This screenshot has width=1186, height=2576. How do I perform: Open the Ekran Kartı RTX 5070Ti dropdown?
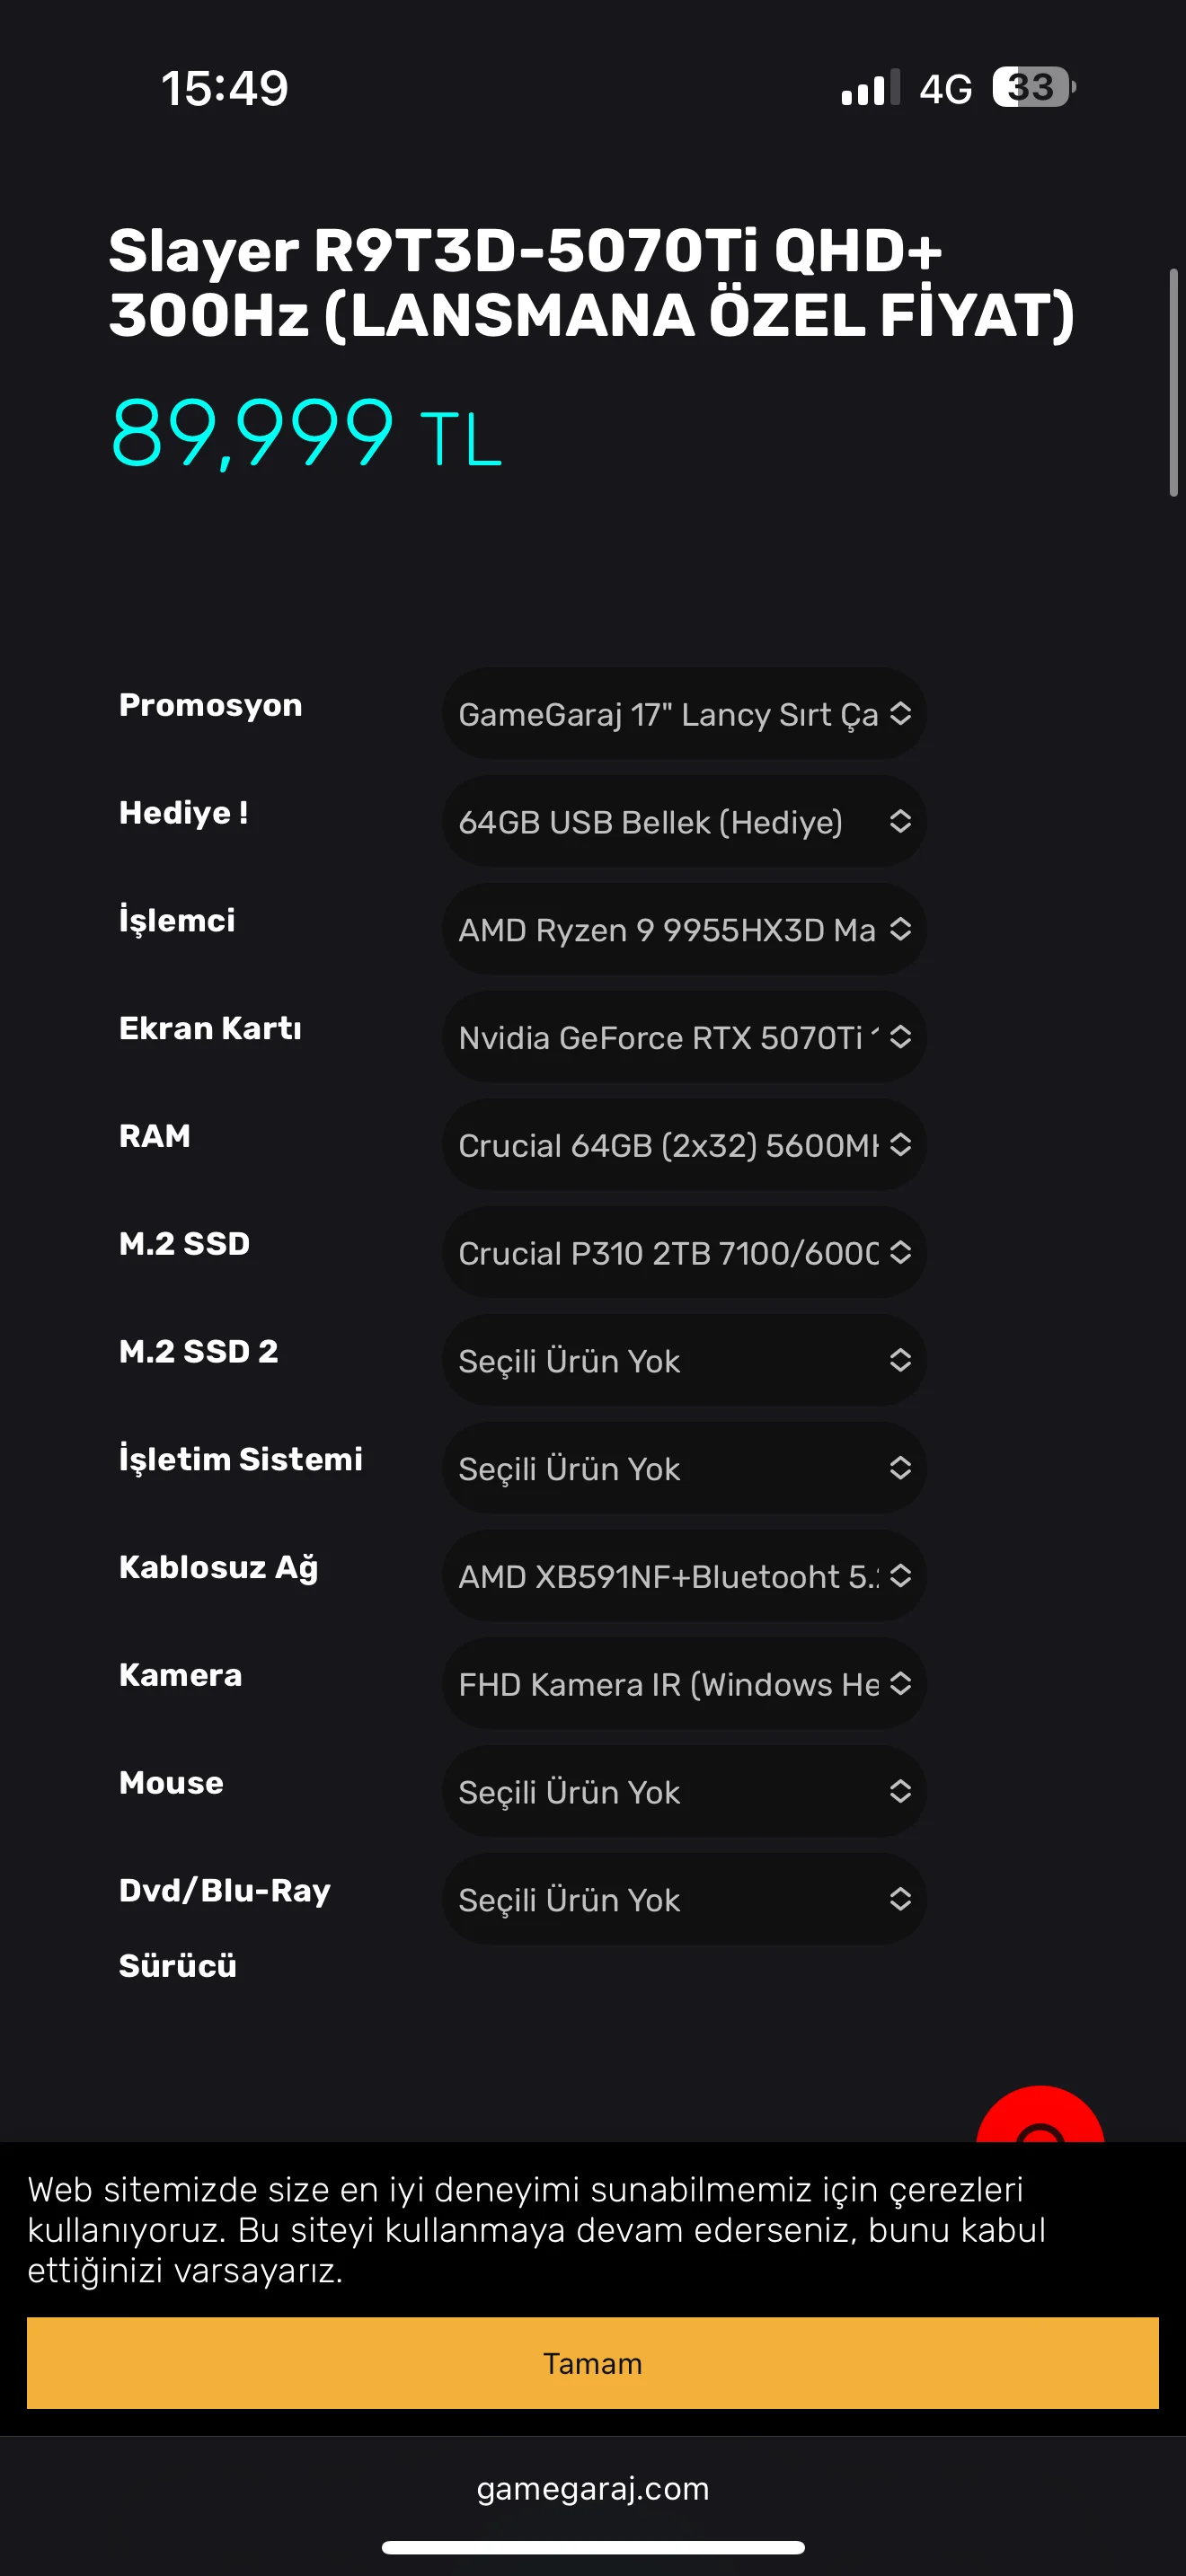tap(684, 1038)
